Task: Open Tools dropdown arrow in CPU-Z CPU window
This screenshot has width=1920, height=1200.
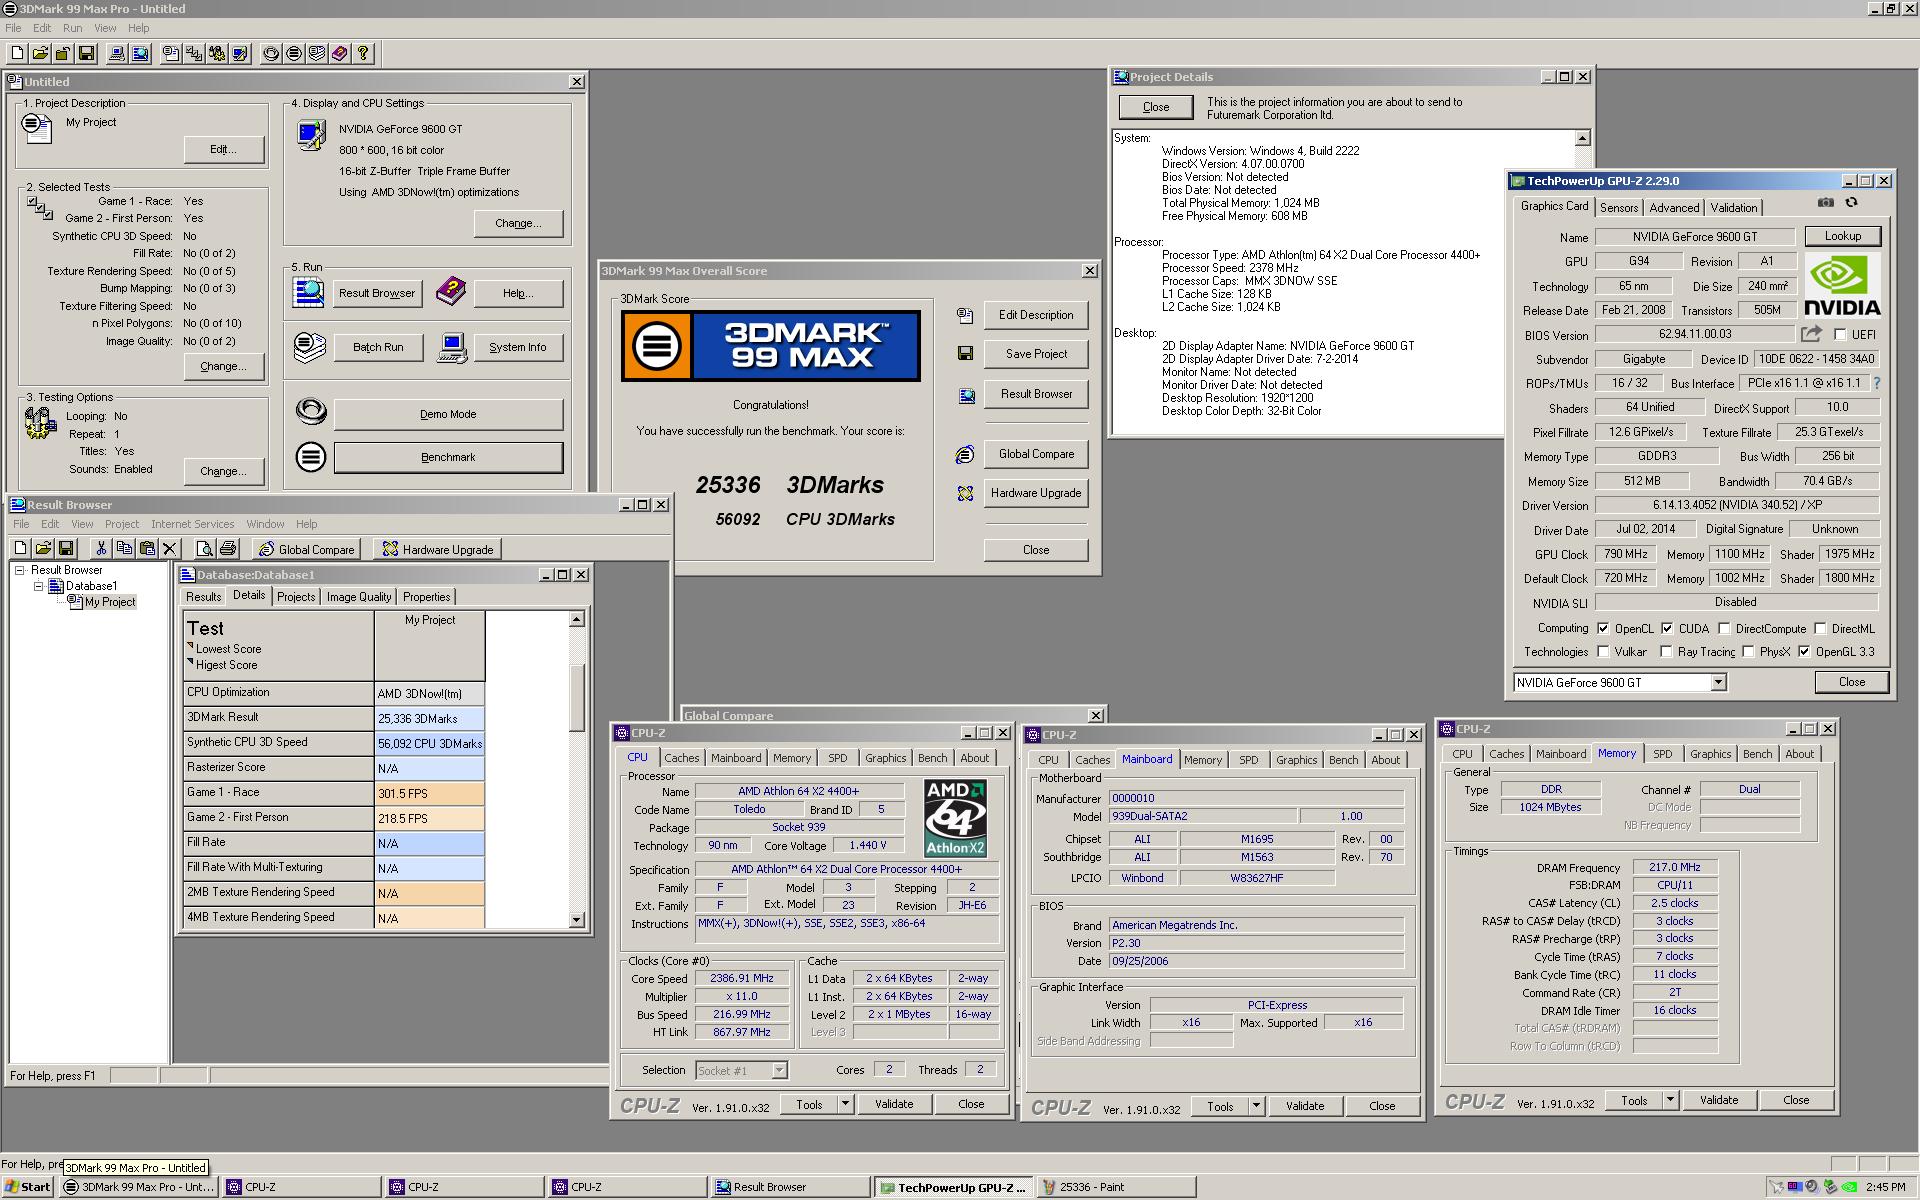Action: click(x=845, y=1104)
